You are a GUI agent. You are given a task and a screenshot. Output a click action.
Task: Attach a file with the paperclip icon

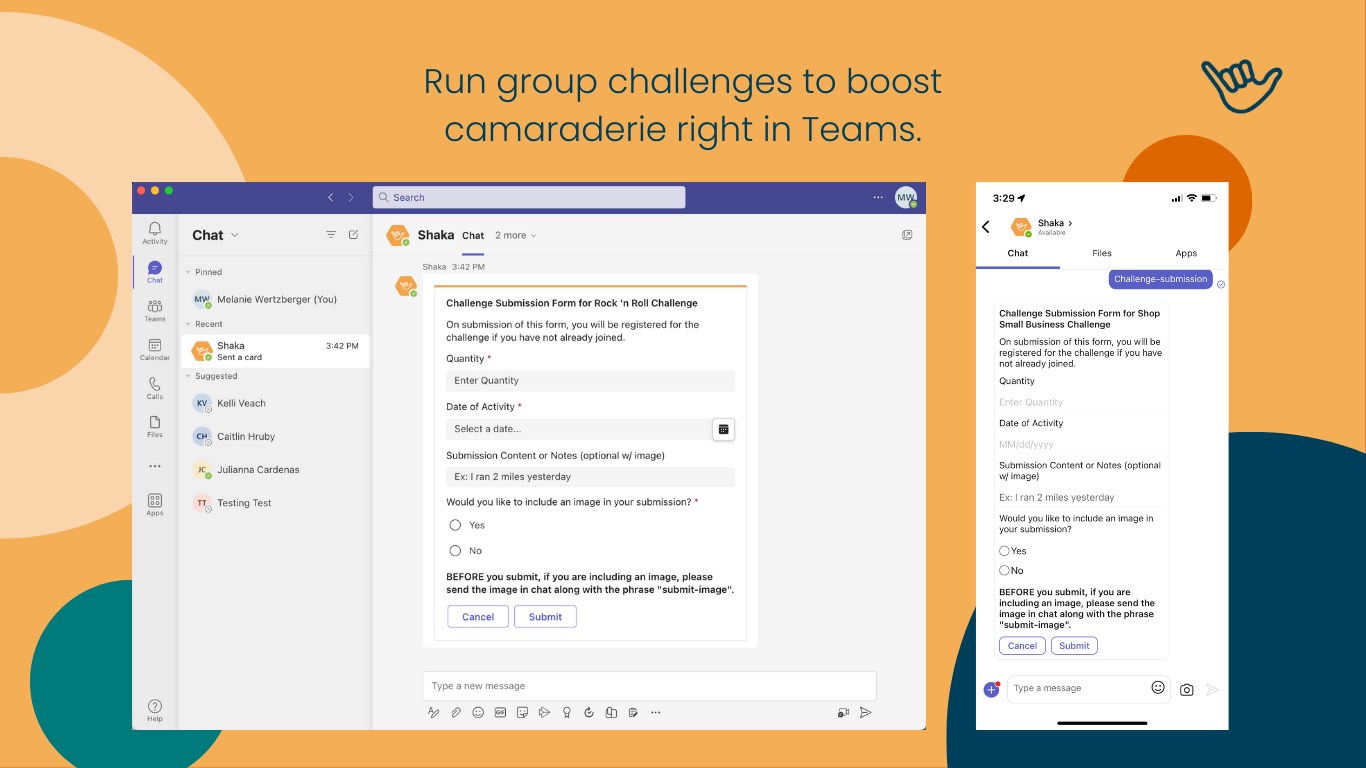456,712
